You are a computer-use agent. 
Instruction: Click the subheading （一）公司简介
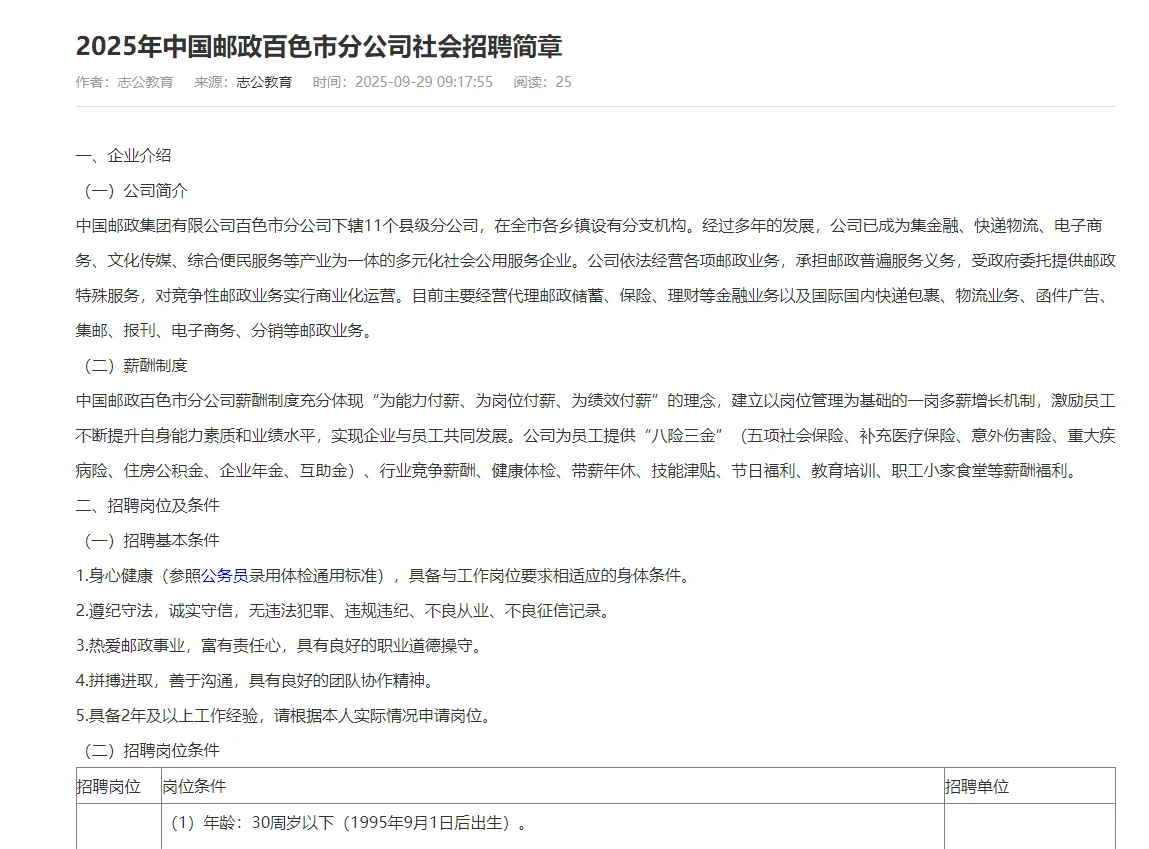[132, 190]
